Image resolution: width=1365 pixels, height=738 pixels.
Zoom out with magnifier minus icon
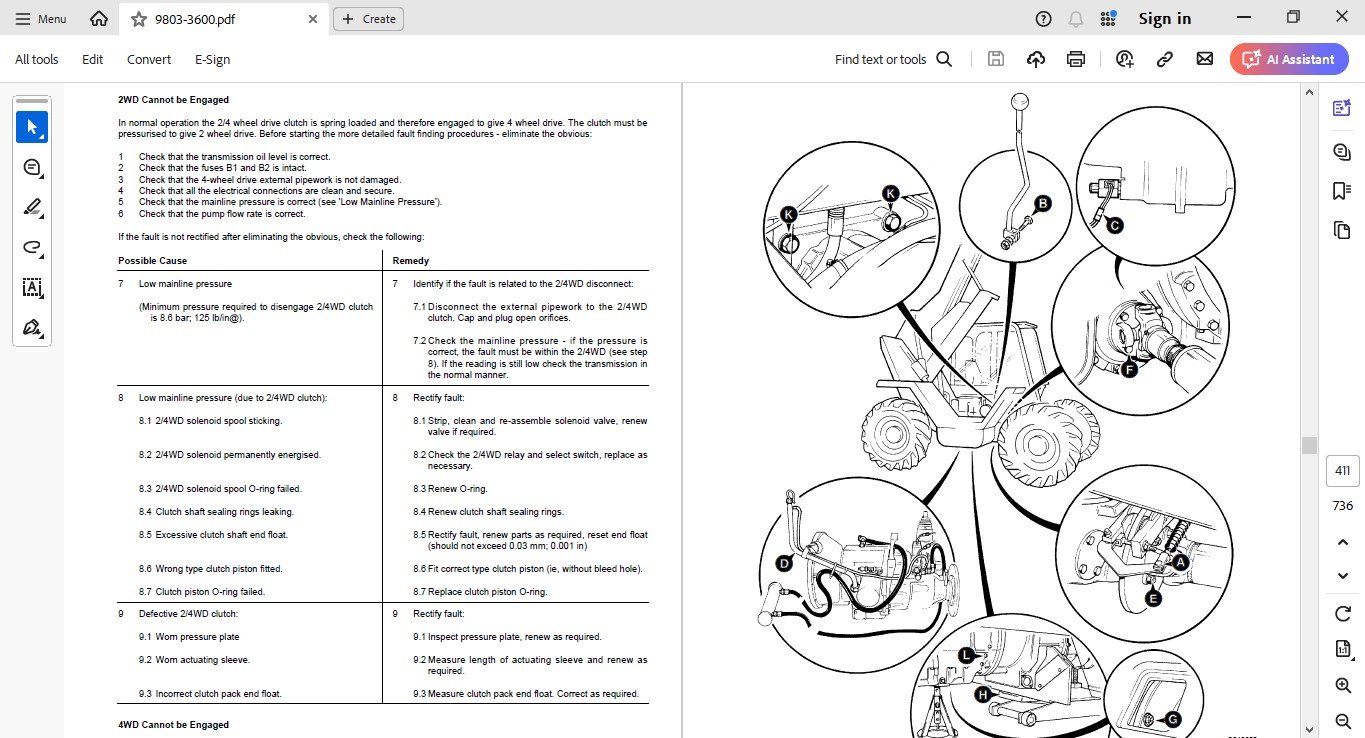pos(1343,721)
